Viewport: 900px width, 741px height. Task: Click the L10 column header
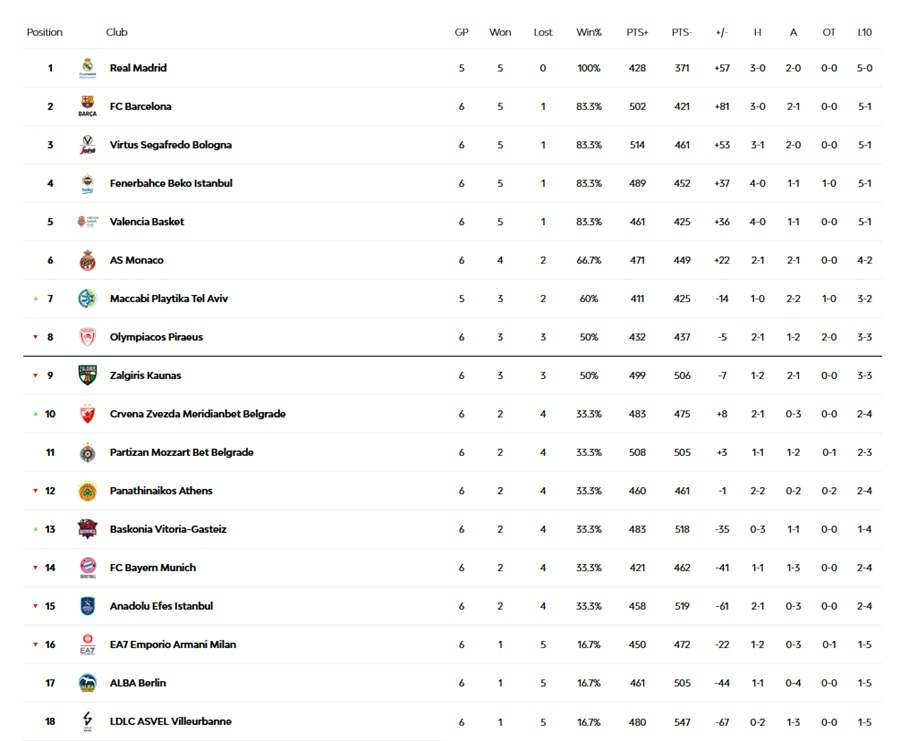[864, 32]
